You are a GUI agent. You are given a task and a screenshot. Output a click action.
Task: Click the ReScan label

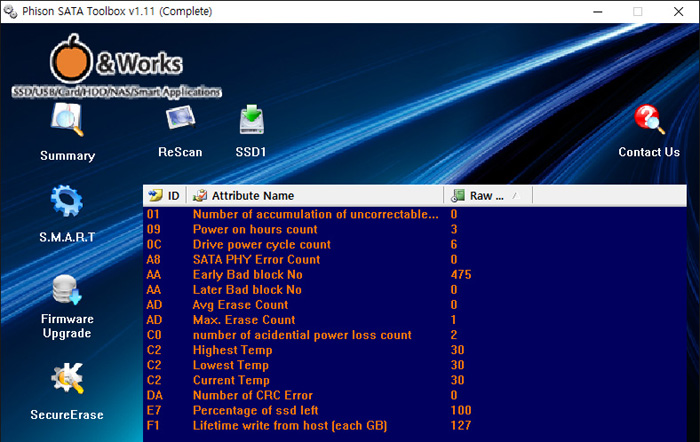[x=180, y=152]
